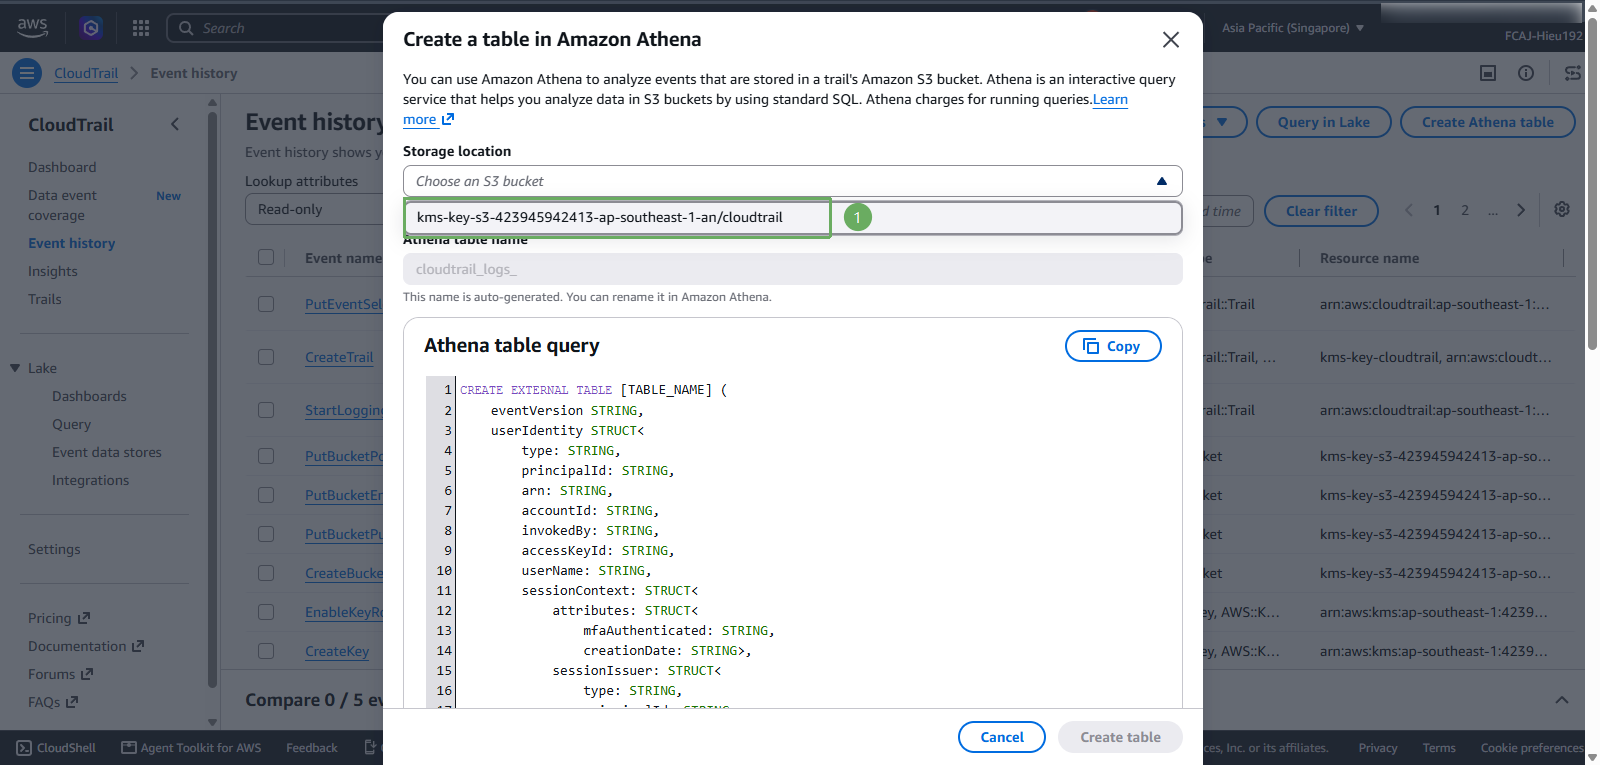Go to previous page arrow in pagination

click(1409, 210)
